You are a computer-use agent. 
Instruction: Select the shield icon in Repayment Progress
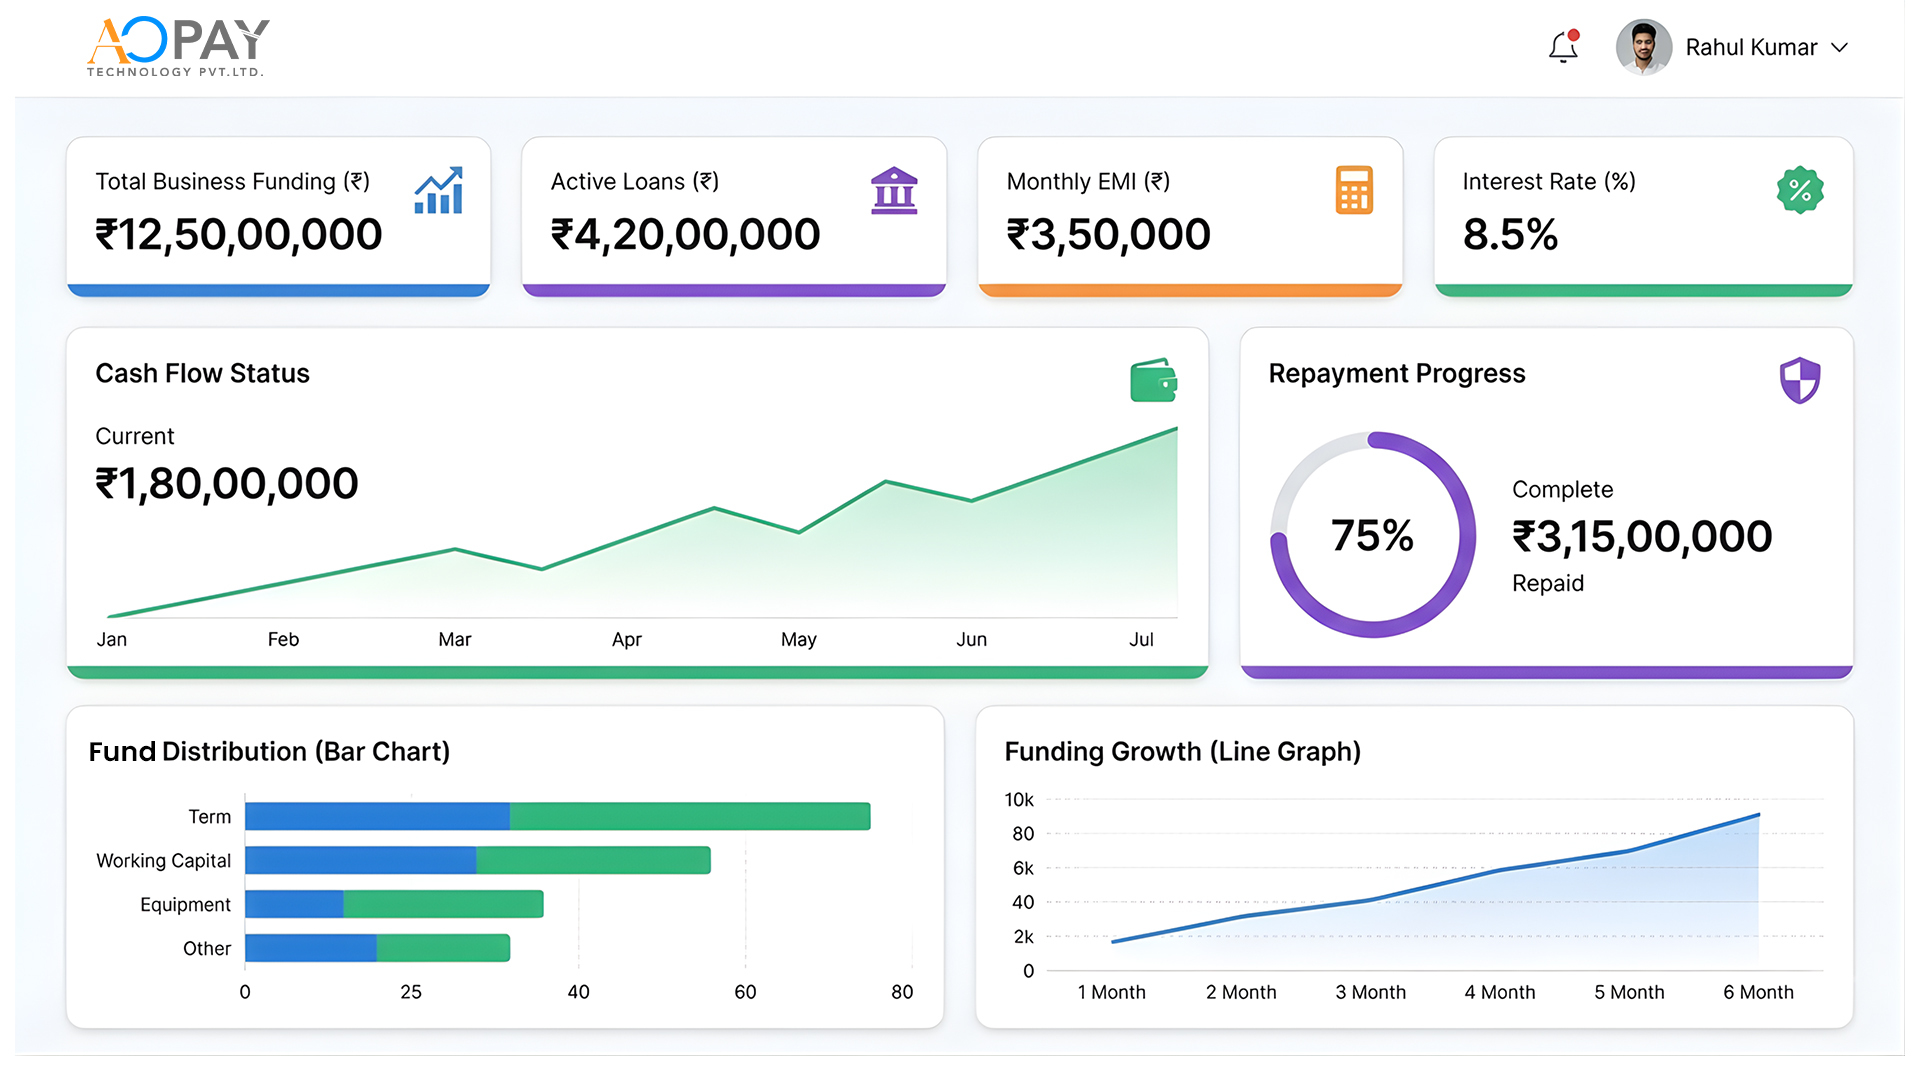[x=1800, y=380]
